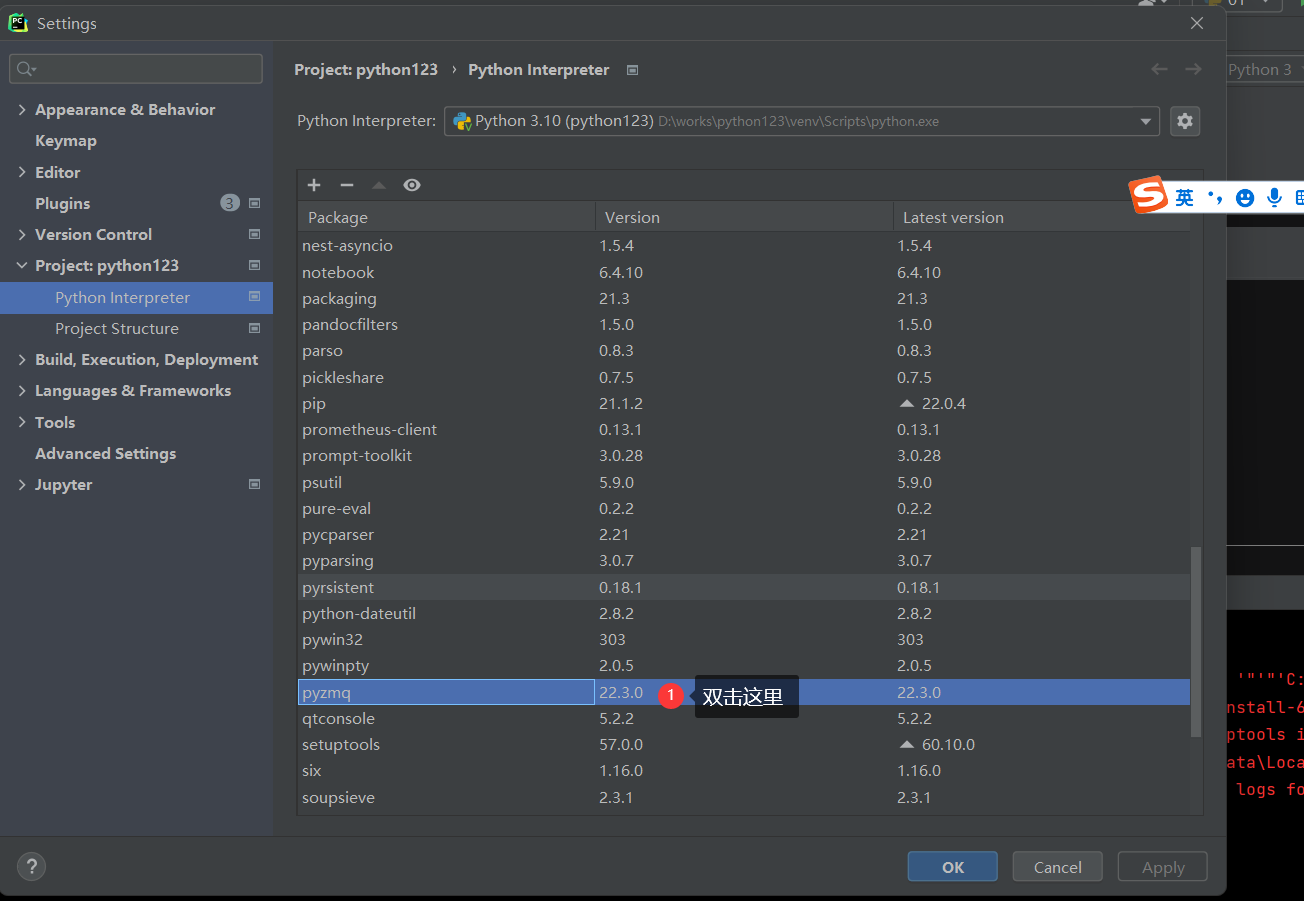Viewport: 1304px width, 901px height.
Task: Click the Sogou input method S logo
Action: coord(1149,196)
